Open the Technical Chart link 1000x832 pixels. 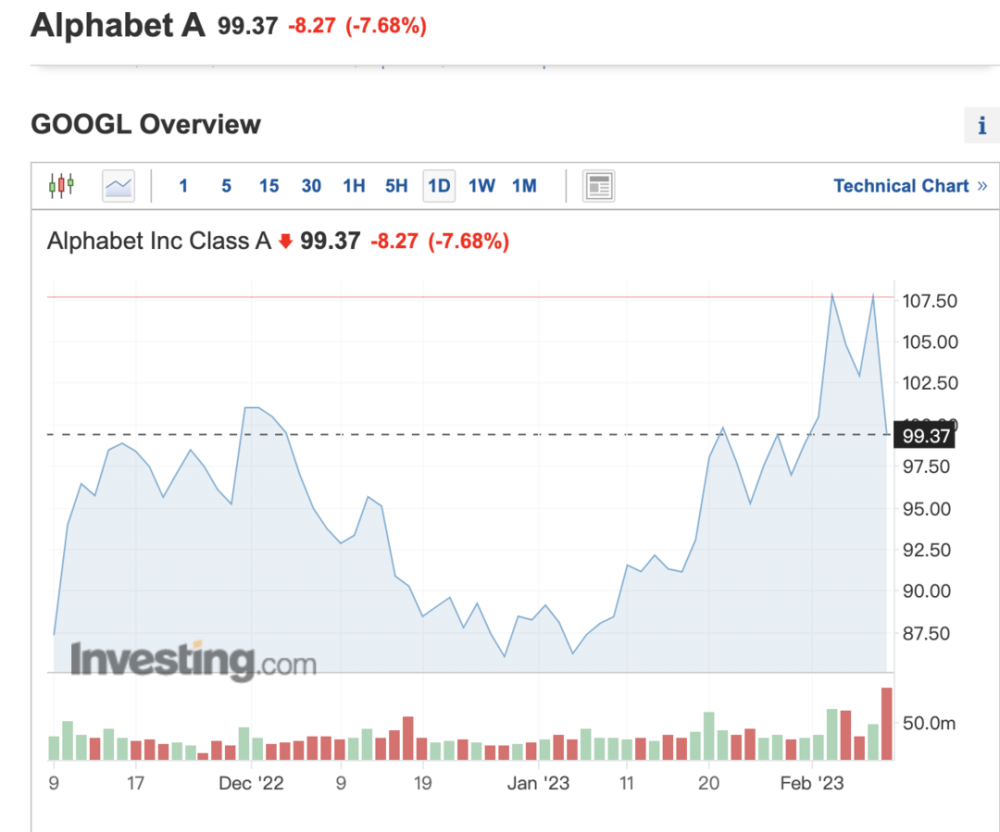(901, 186)
